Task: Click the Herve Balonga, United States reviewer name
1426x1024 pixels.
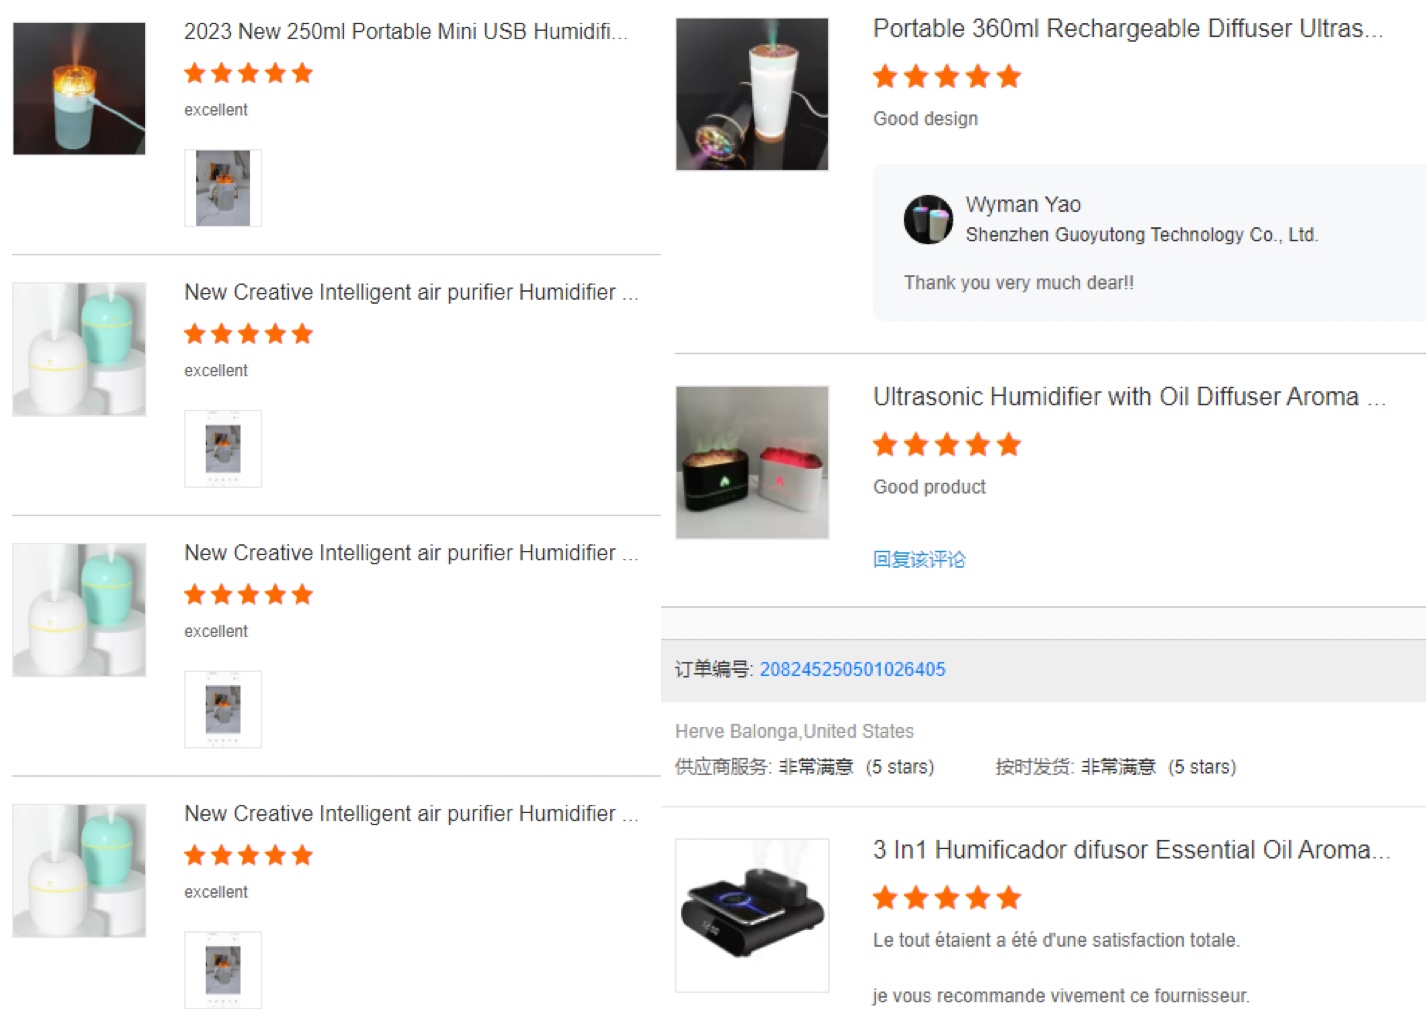Action: click(794, 731)
